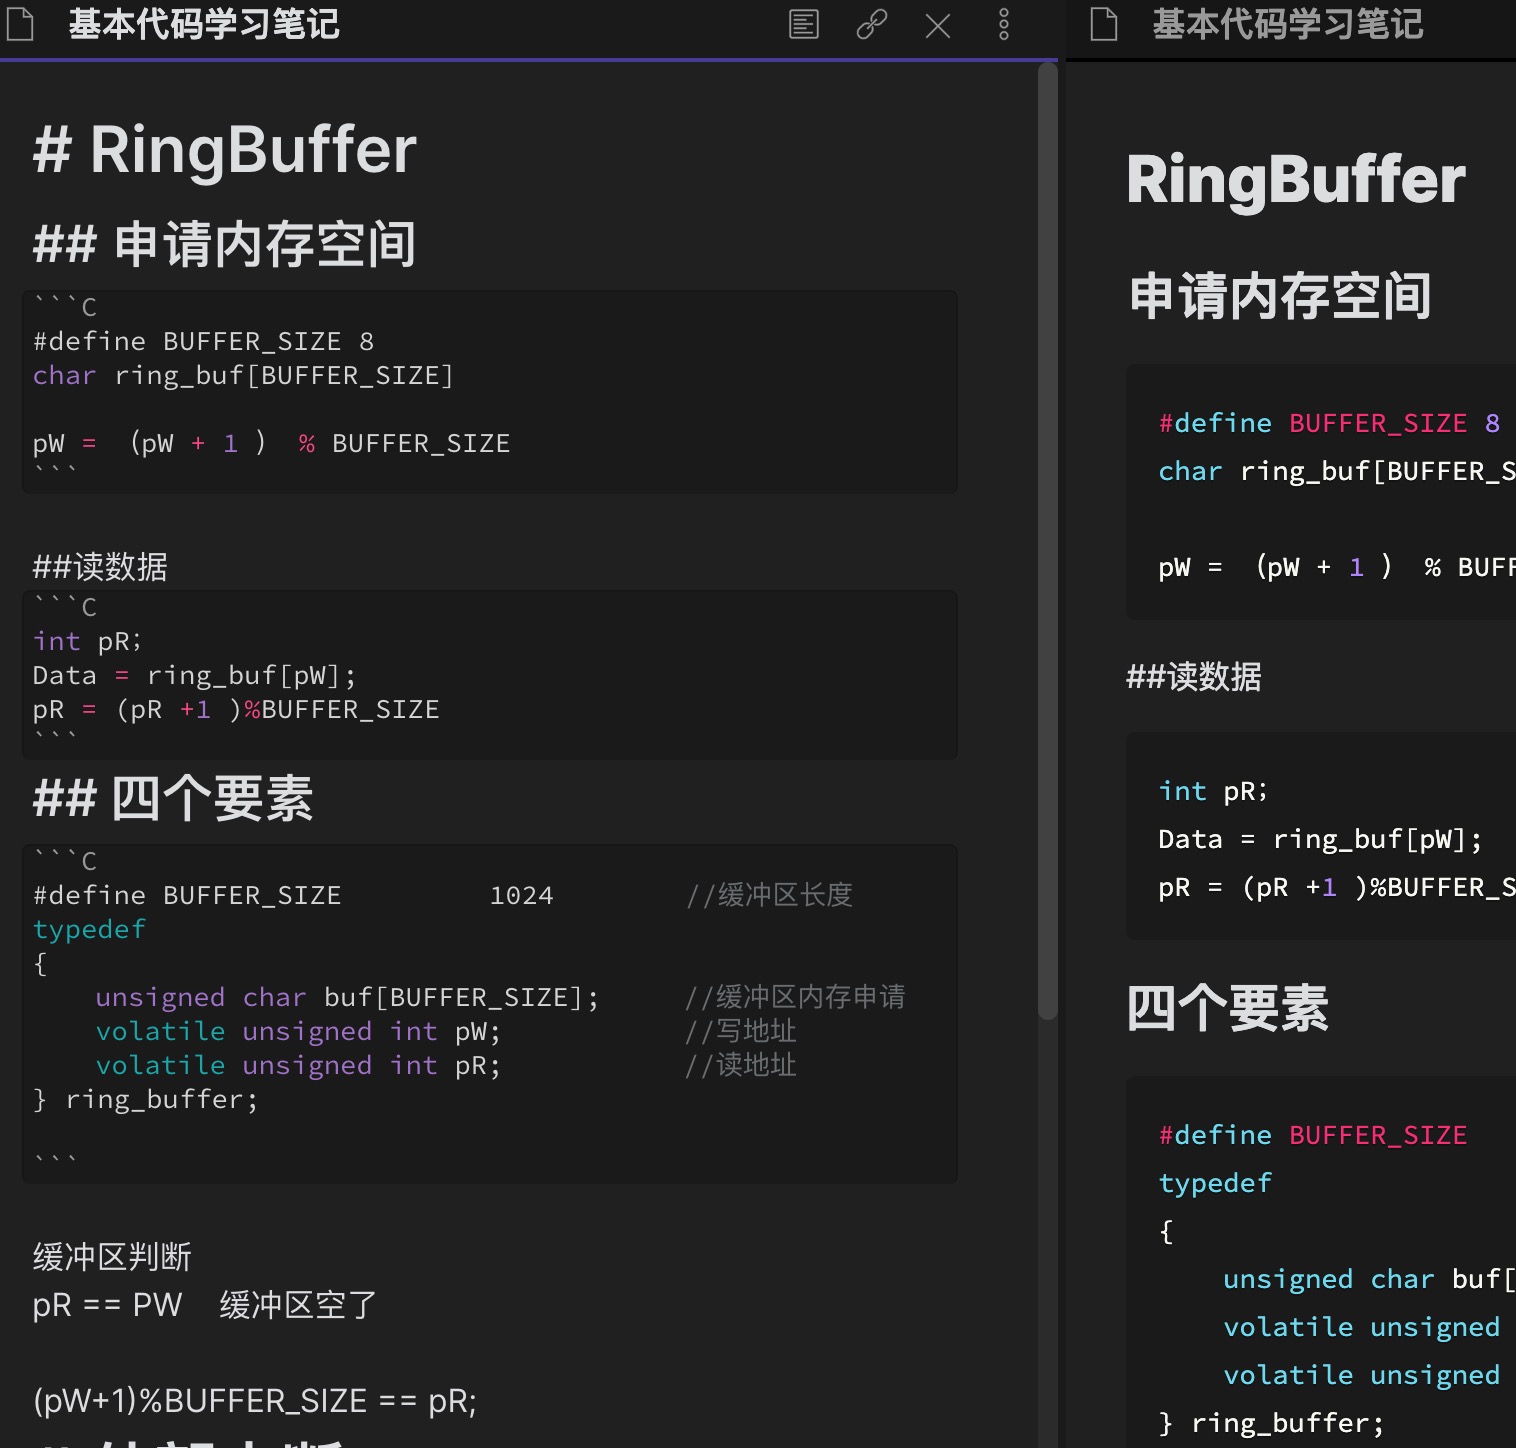Click the '//写地址' comment

741,1032
